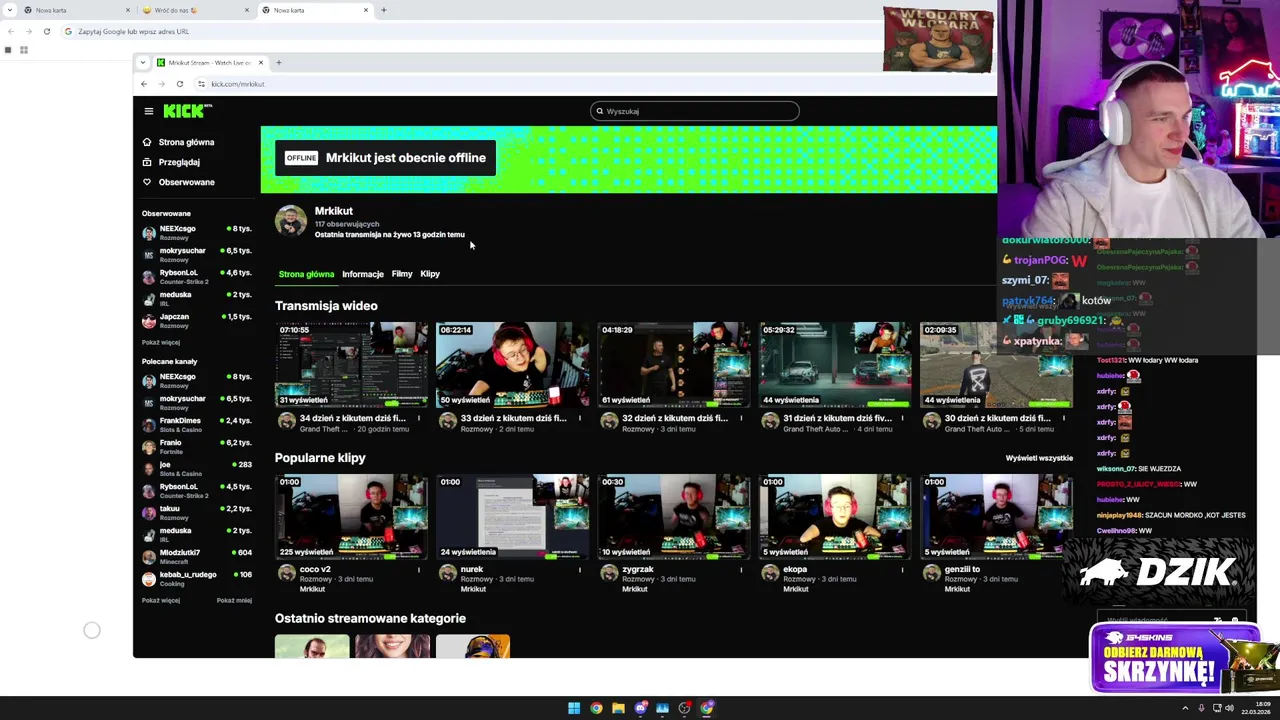The height and width of the screenshot is (720, 1280).
Task: Click the taskbar volume icon
Action: (x=1229, y=708)
